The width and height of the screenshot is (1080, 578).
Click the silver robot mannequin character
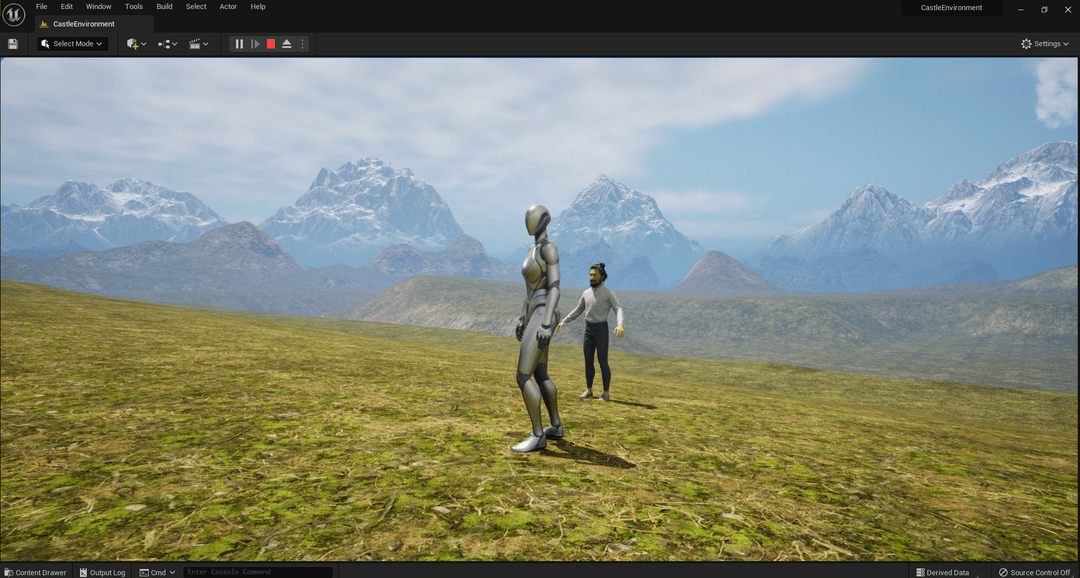pos(539,328)
